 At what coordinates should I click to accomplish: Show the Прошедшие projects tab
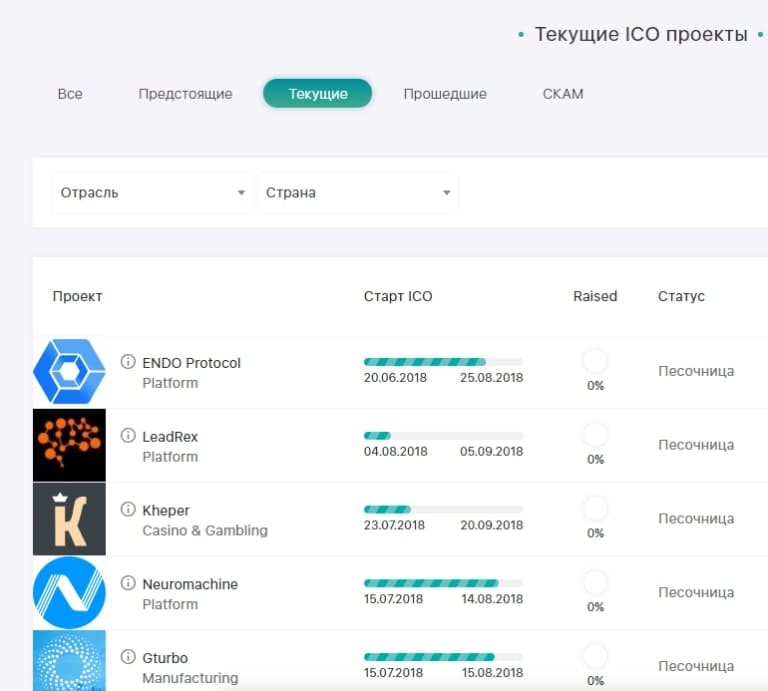(445, 94)
